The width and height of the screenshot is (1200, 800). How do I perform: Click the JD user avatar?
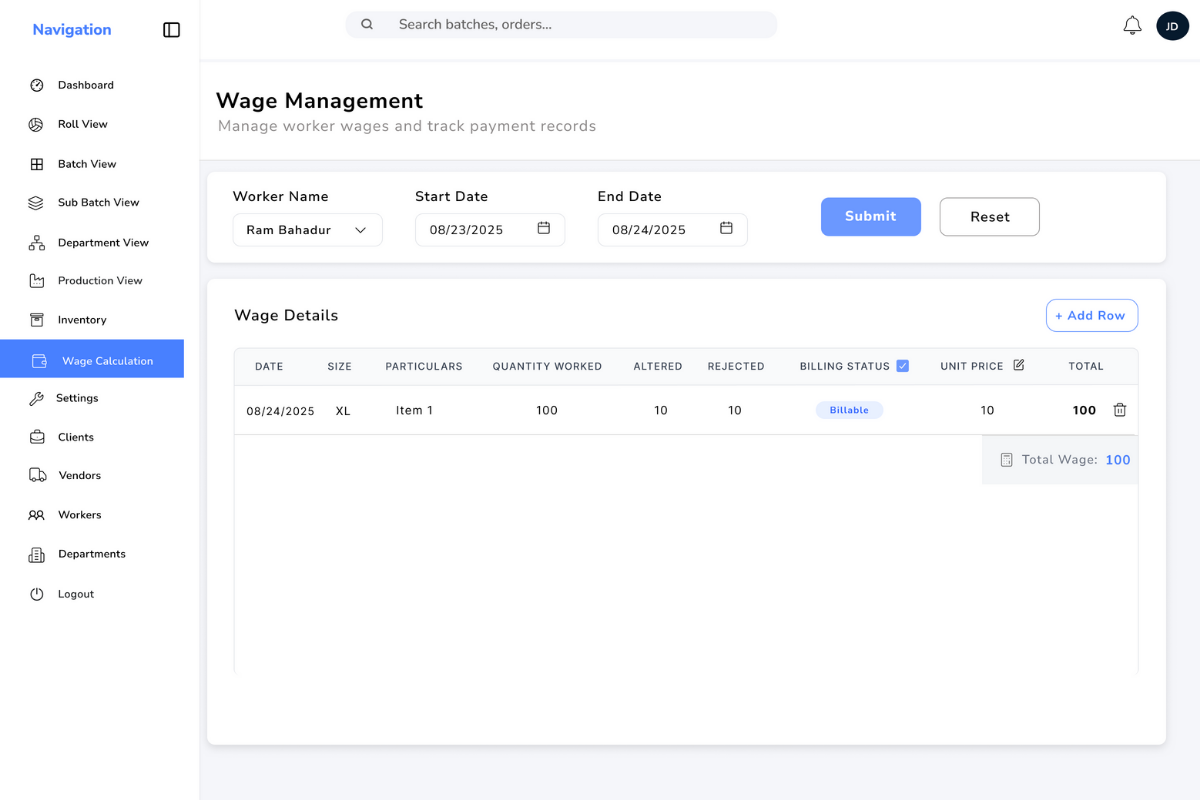[x=1172, y=26]
